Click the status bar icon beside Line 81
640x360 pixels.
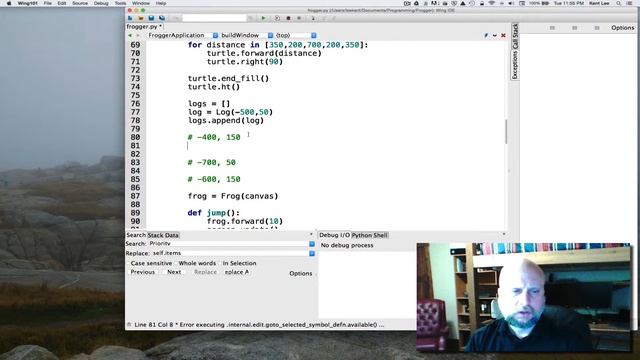pos(129,325)
